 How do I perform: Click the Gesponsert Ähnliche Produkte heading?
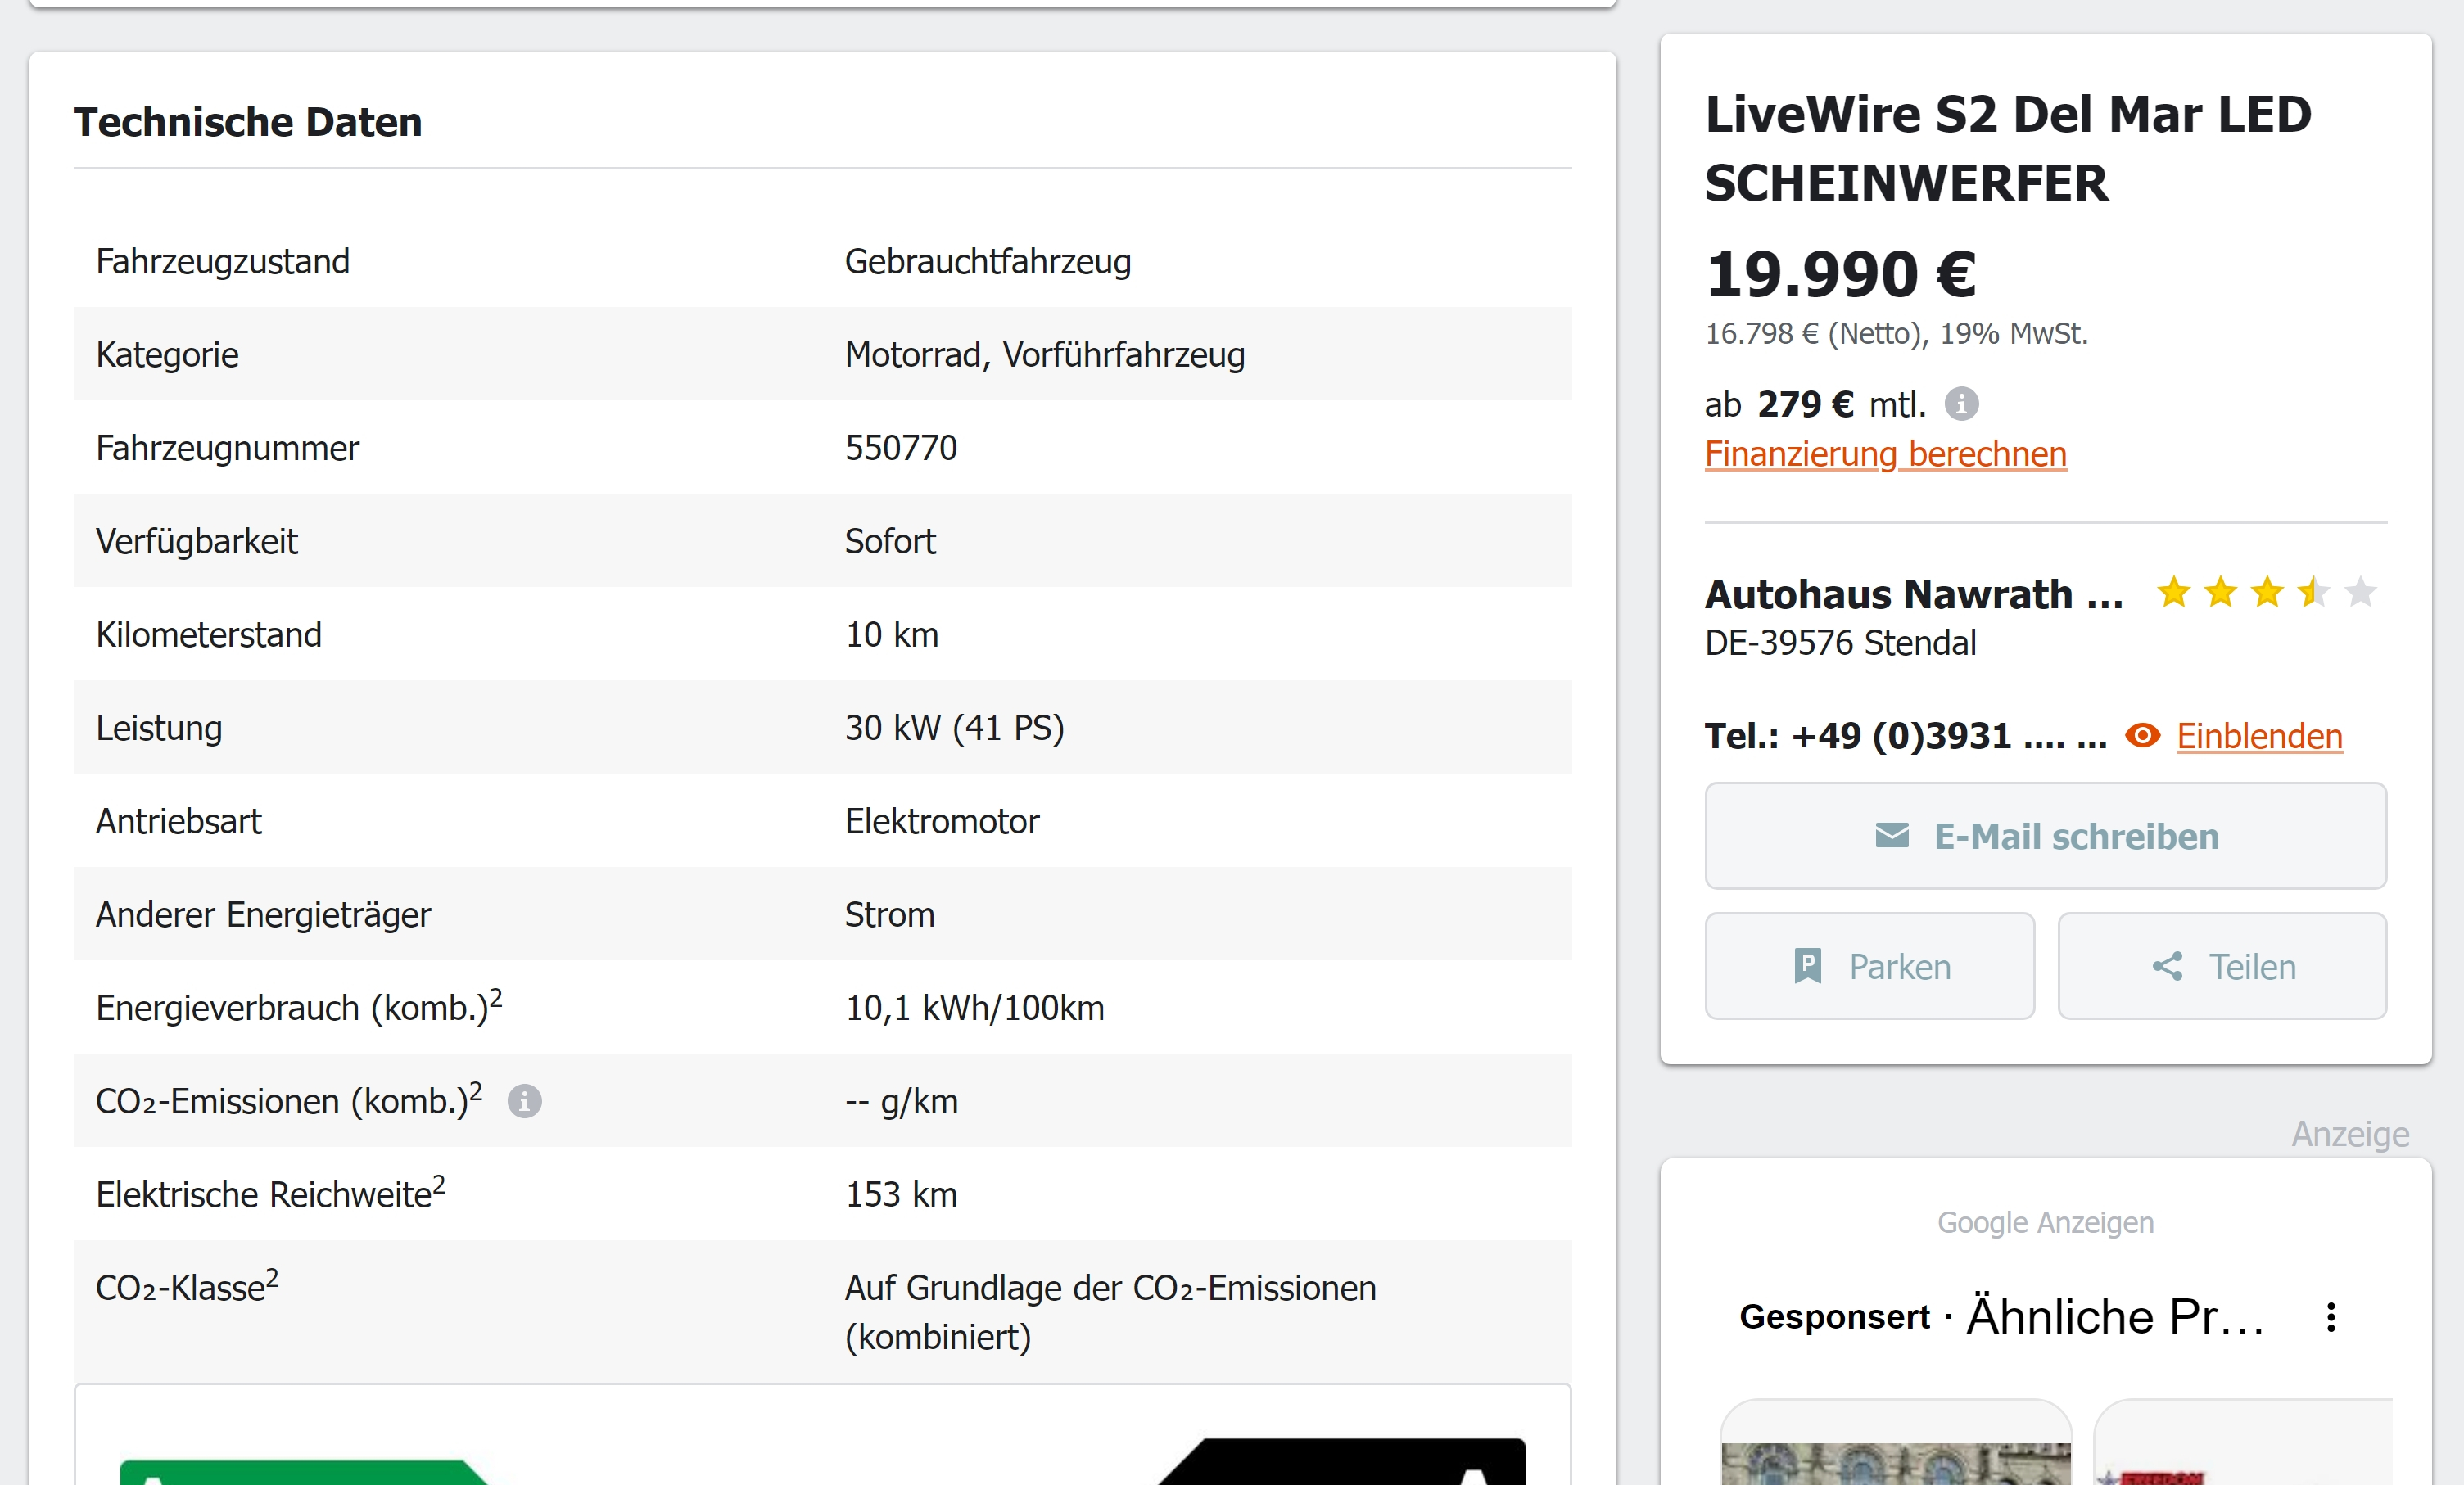pos(2000,1317)
